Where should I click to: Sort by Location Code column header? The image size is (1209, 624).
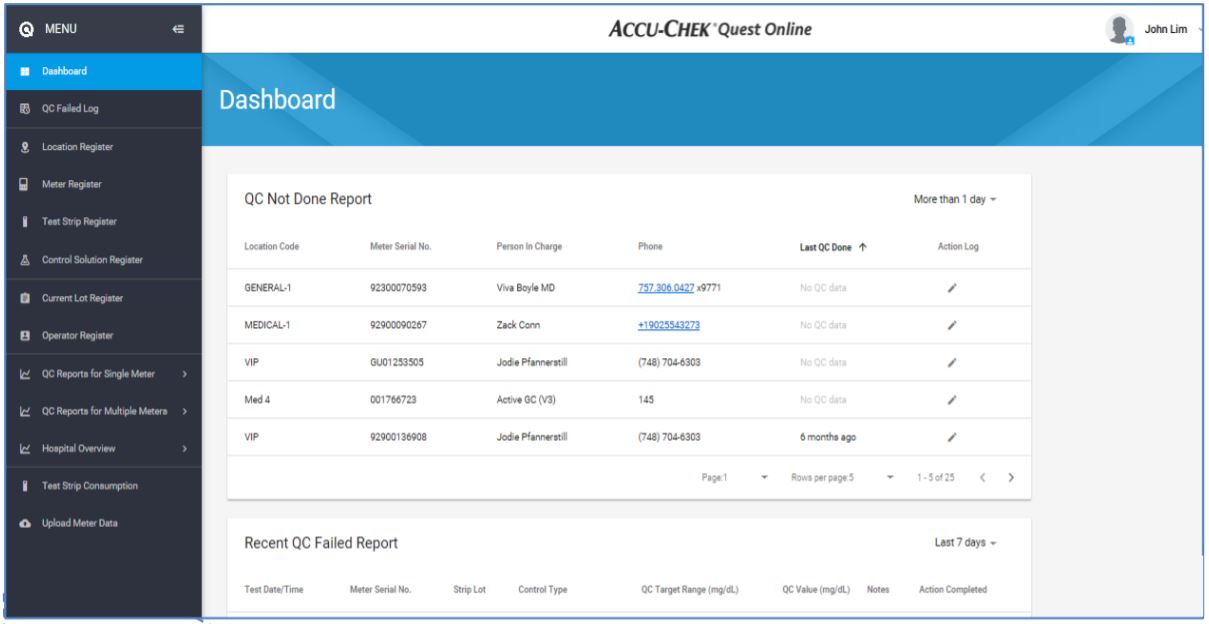[271, 246]
